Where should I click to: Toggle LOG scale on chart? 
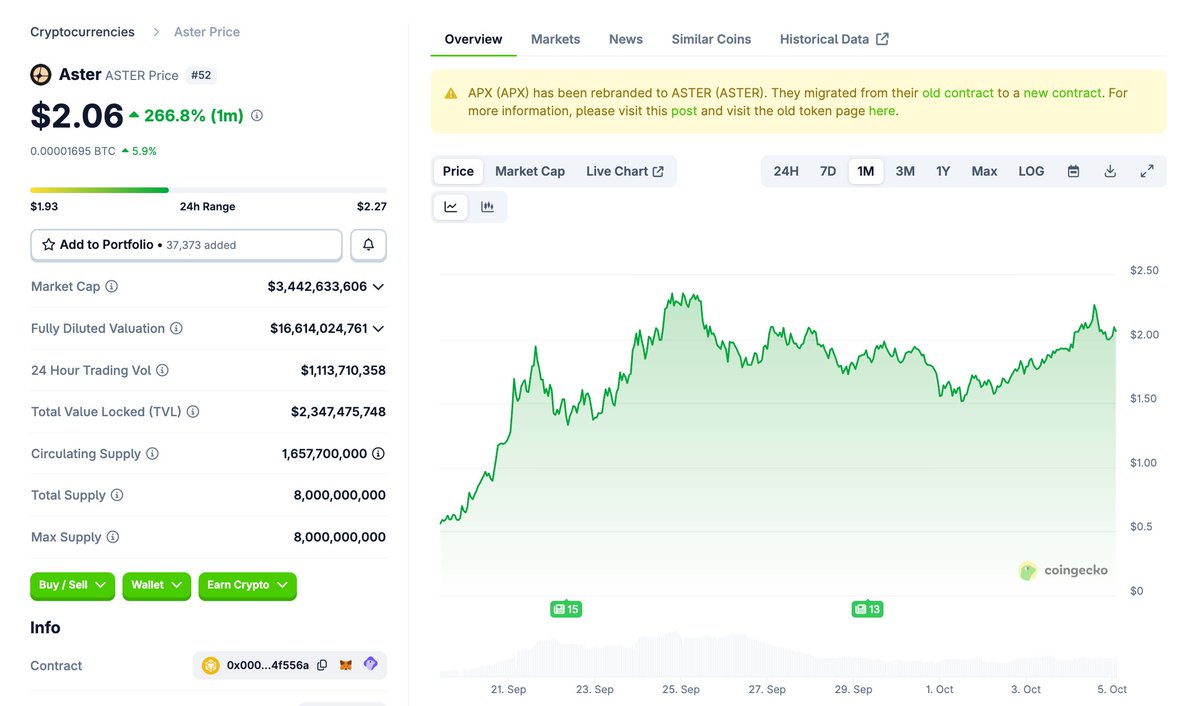tap(1031, 171)
